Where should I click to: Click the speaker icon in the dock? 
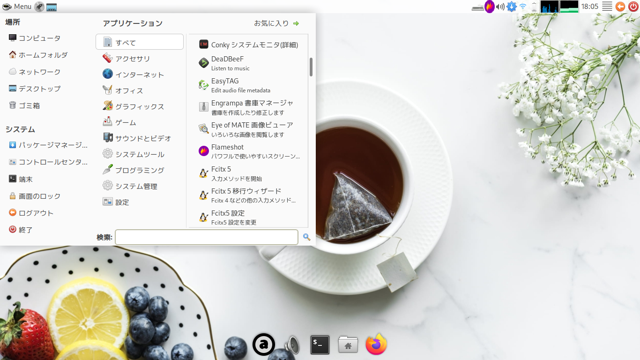tap(292, 345)
